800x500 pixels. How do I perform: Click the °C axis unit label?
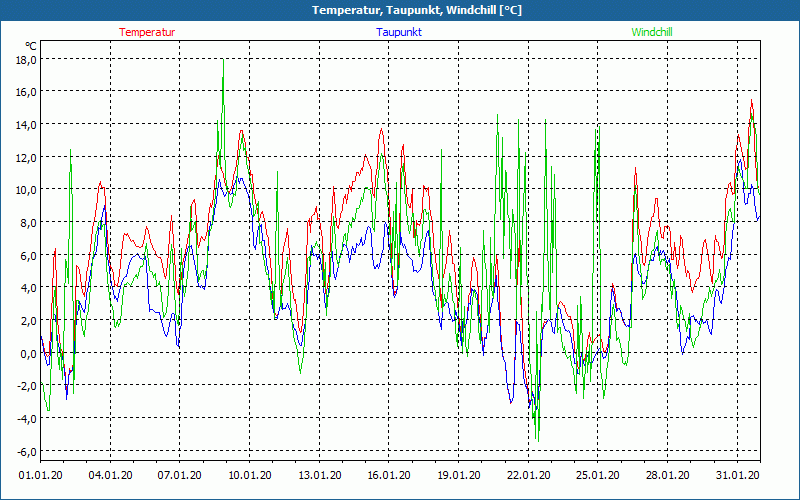pyautogui.click(x=31, y=46)
